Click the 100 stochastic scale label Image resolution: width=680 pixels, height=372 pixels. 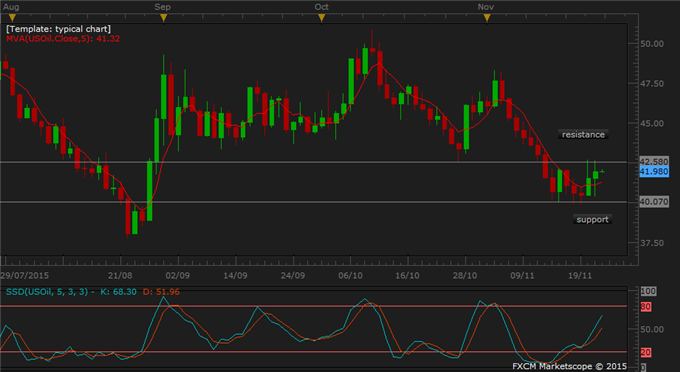648,291
